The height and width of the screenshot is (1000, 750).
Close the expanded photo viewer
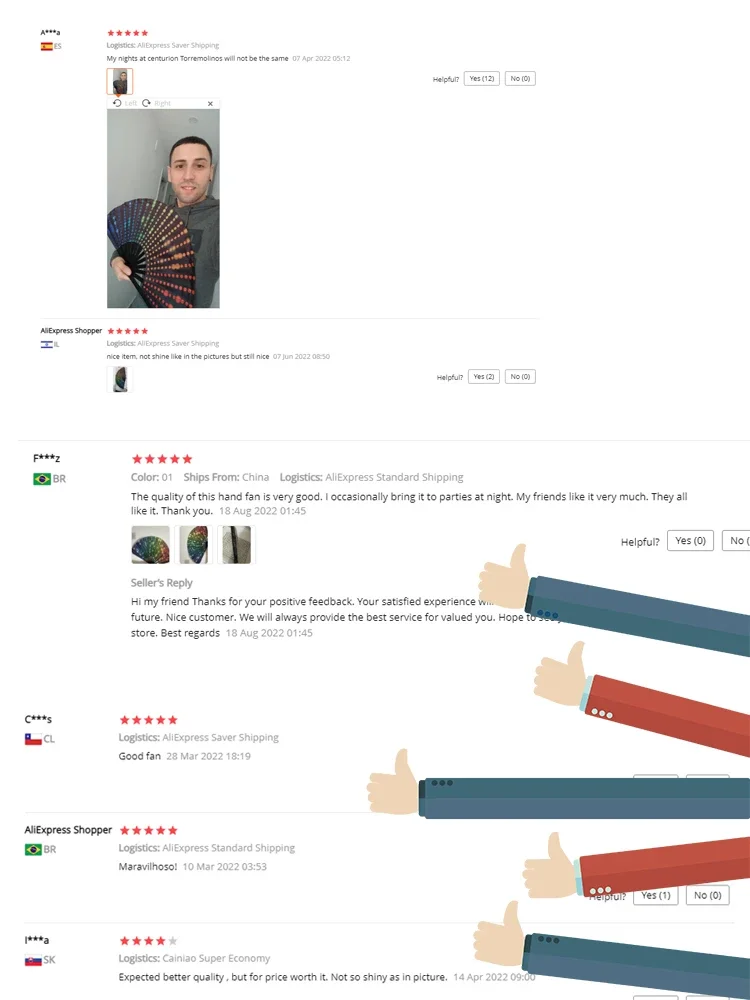coord(210,103)
